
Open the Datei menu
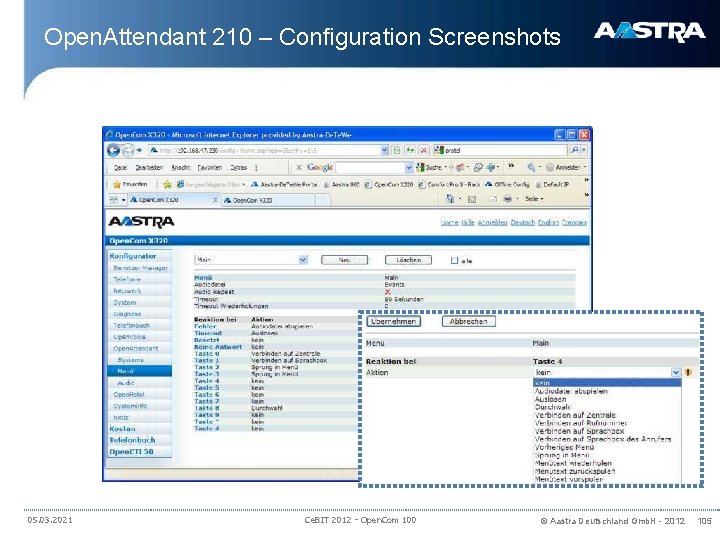tap(120, 168)
